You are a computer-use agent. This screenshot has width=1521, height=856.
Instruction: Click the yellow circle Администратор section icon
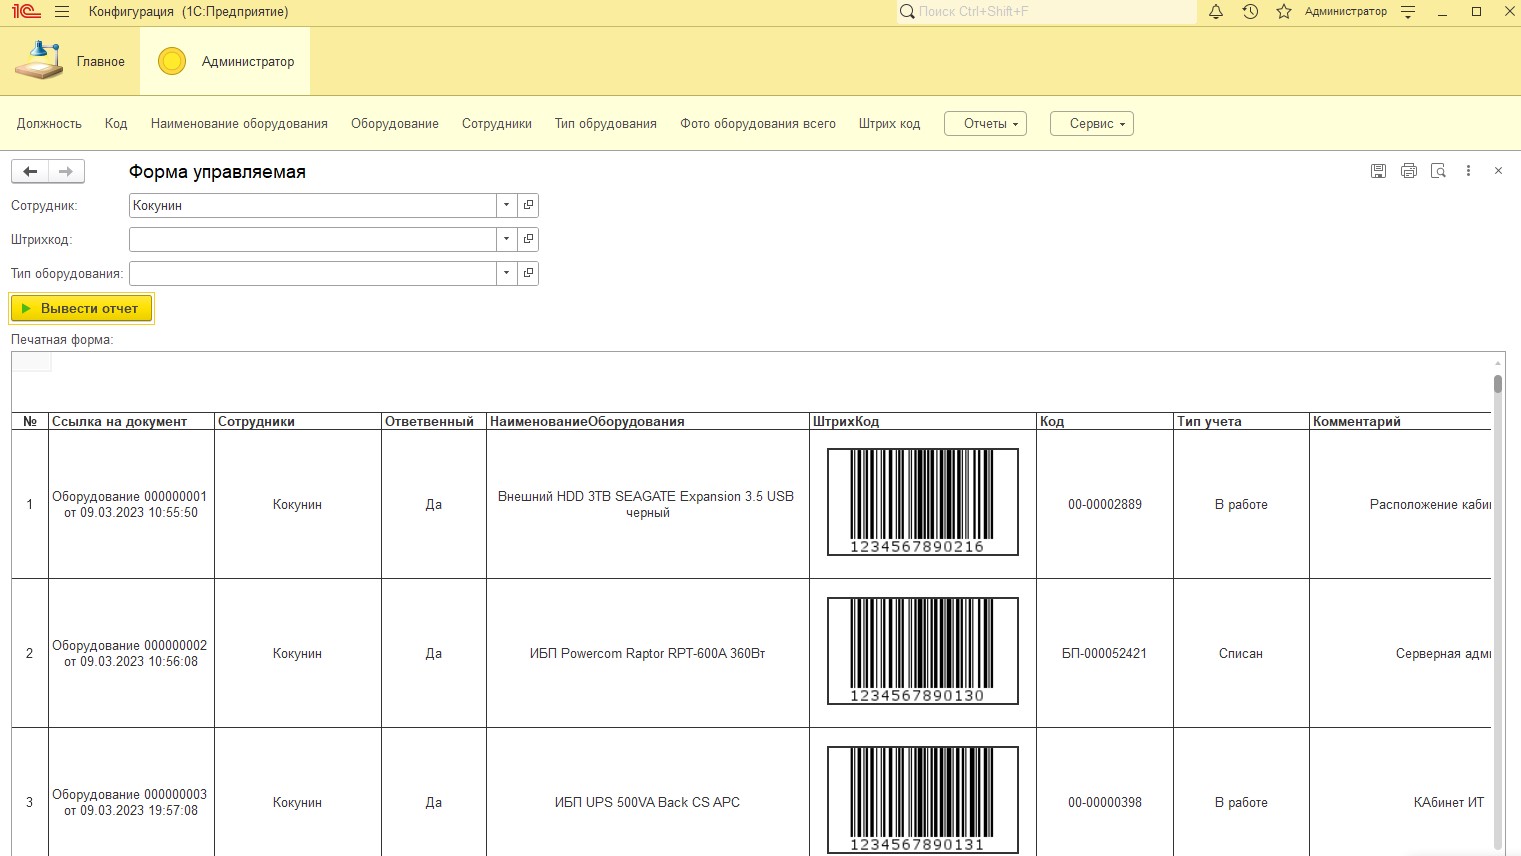click(x=172, y=61)
